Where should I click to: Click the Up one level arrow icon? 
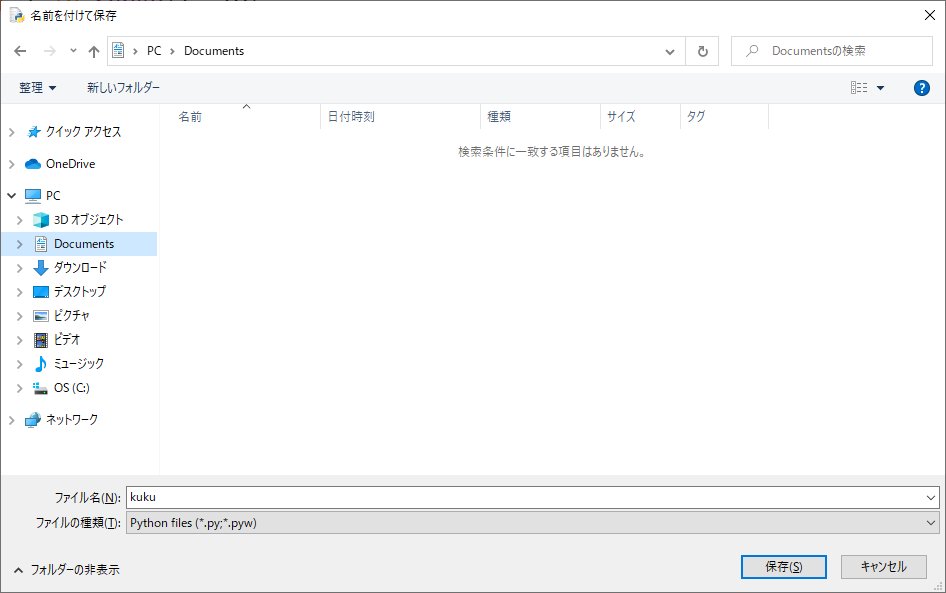[x=94, y=51]
